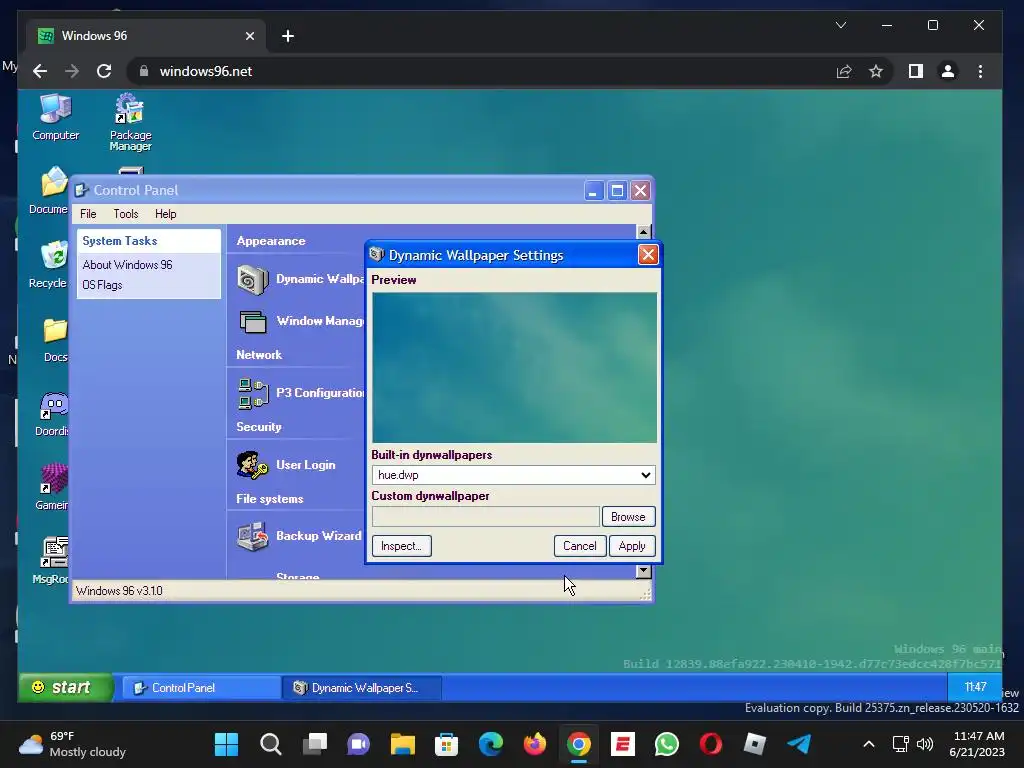Open Windows 11 Start menu on taskbar

click(227, 744)
